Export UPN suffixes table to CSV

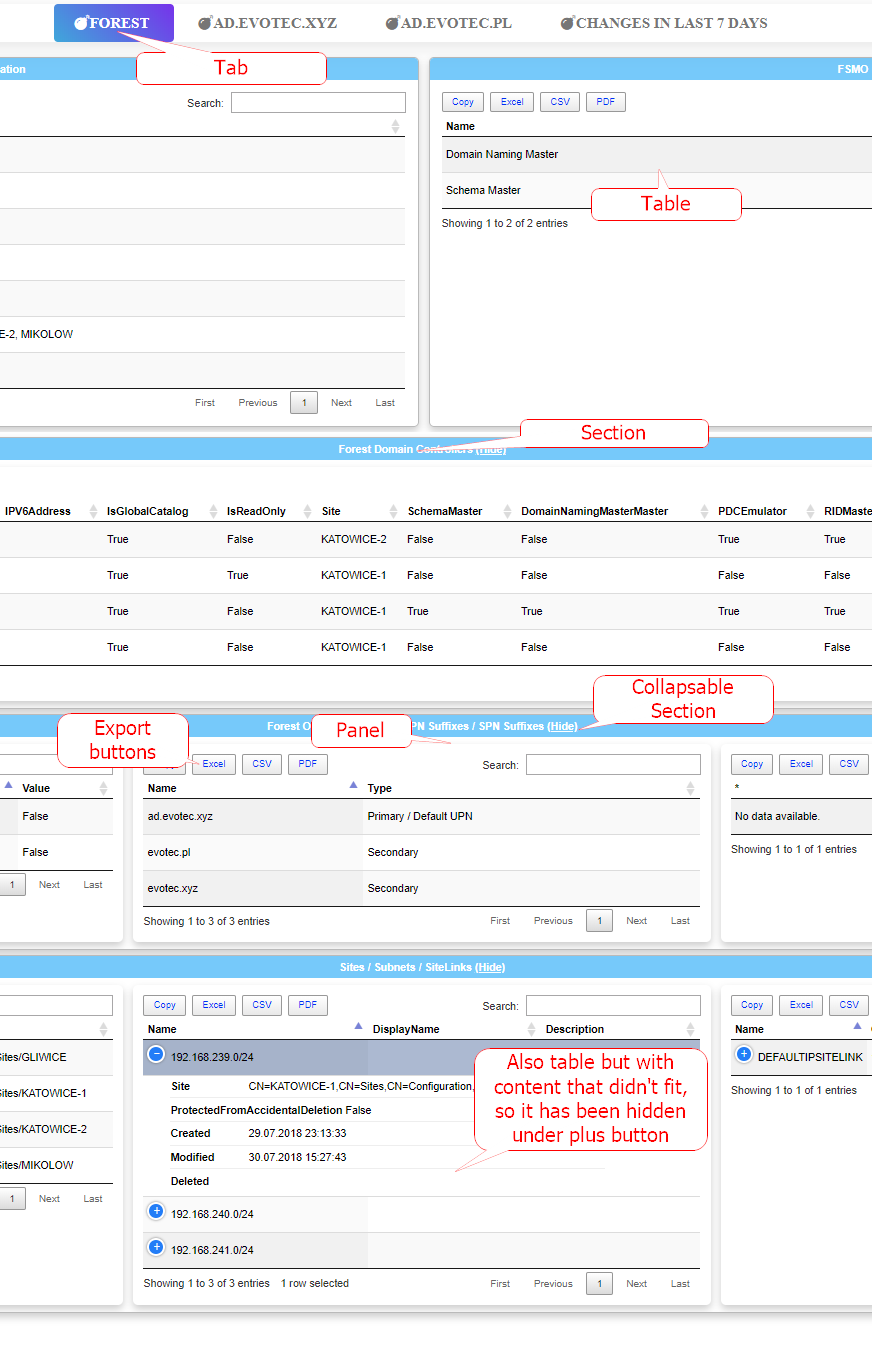pyautogui.click(x=262, y=764)
